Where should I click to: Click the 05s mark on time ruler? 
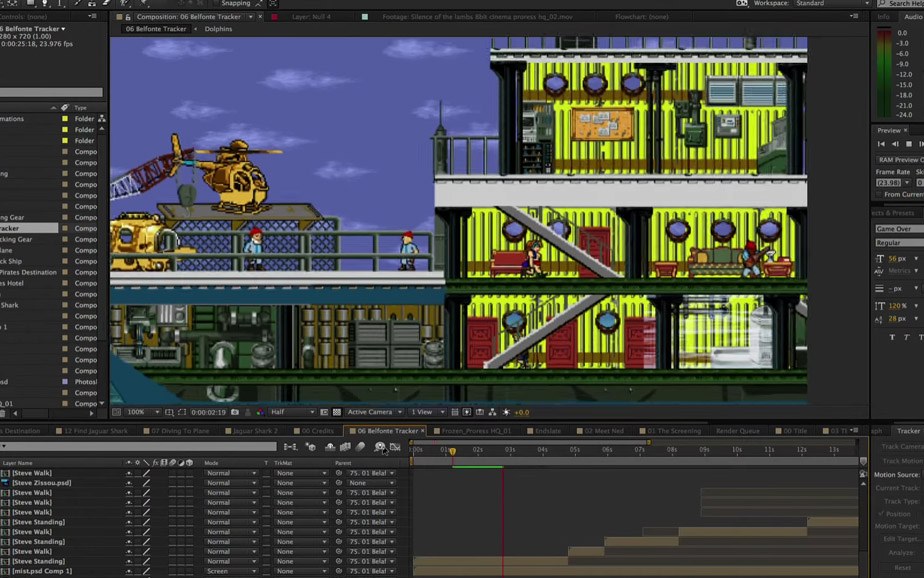point(574,450)
